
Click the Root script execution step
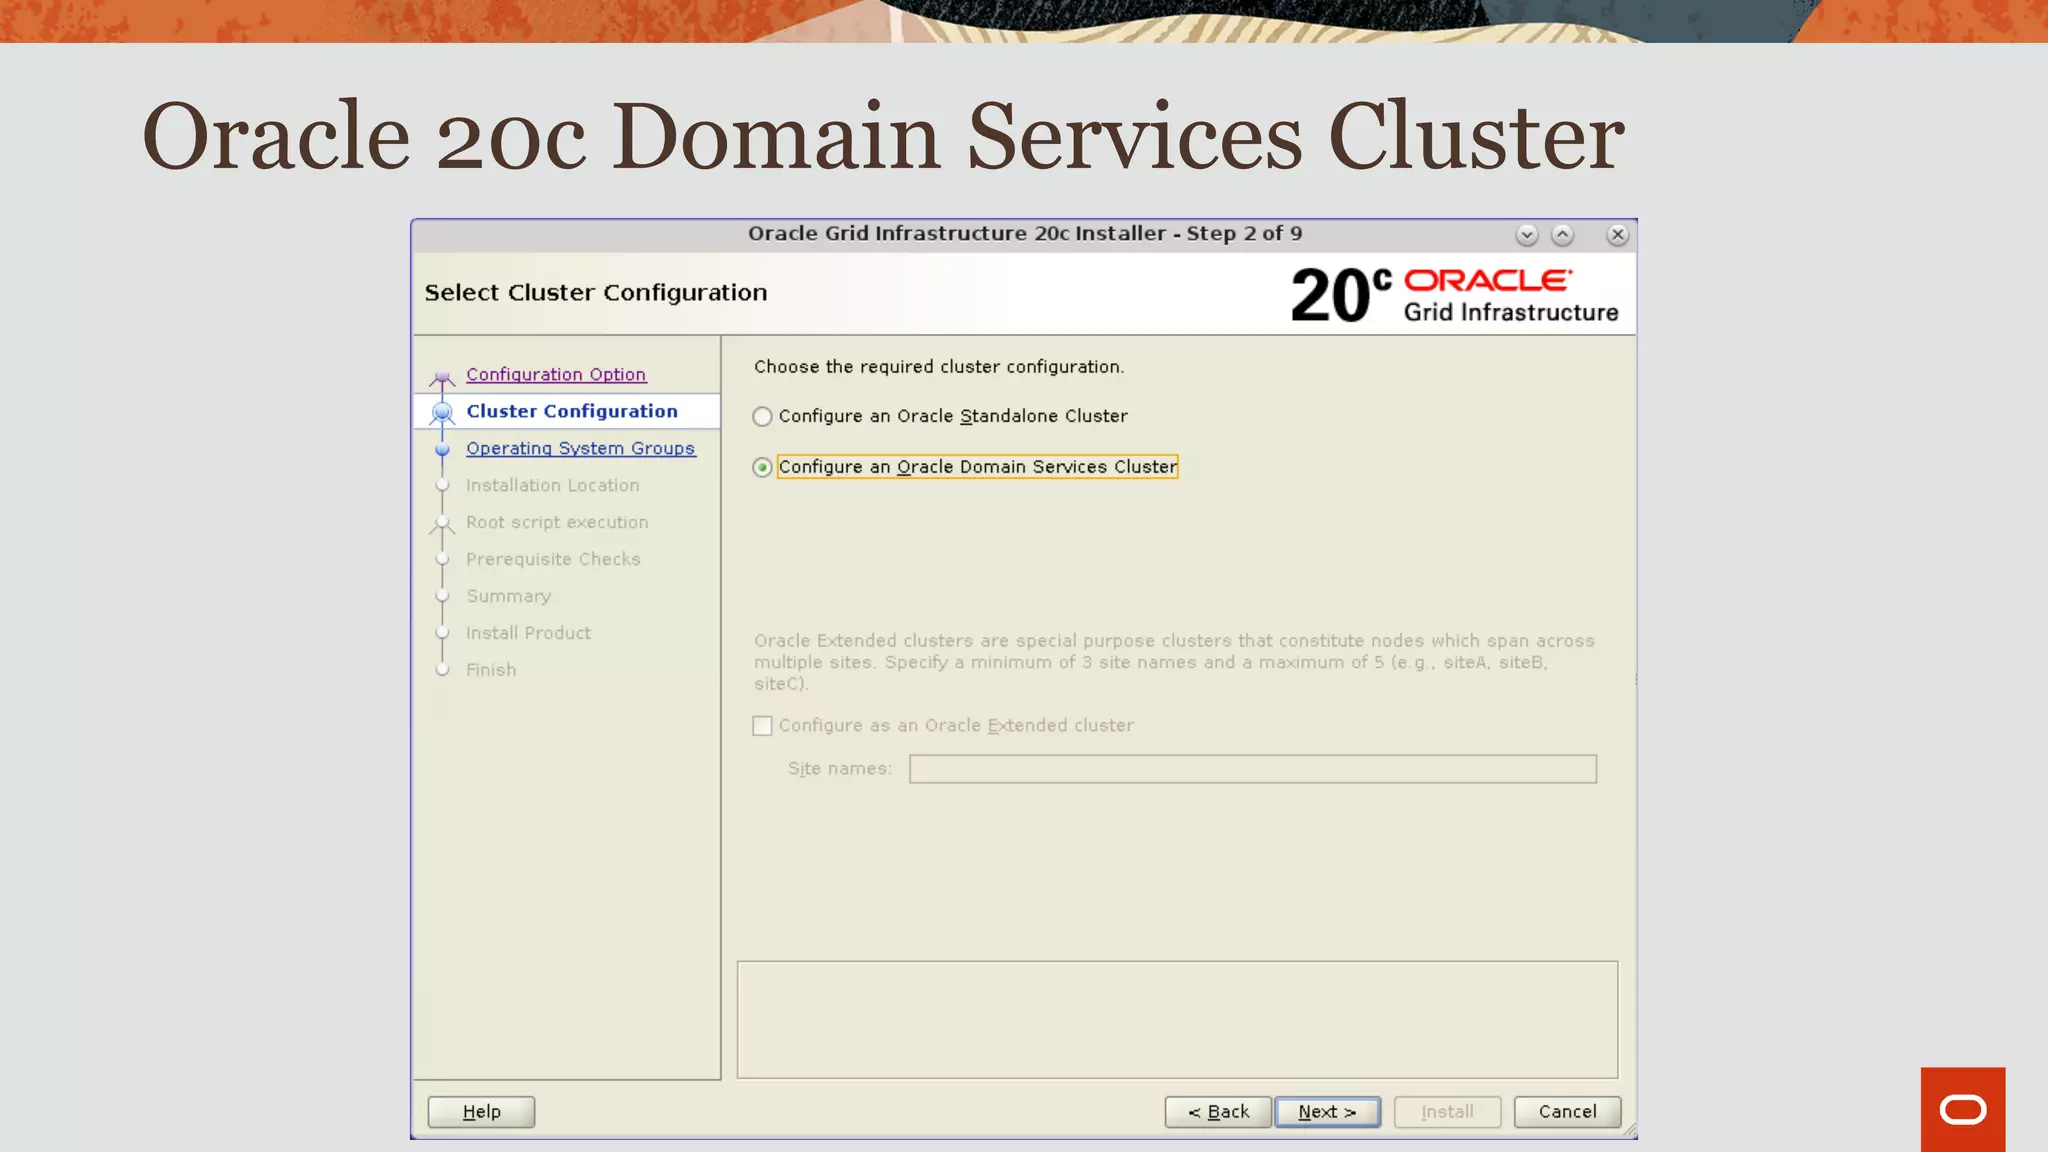click(557, 522)
